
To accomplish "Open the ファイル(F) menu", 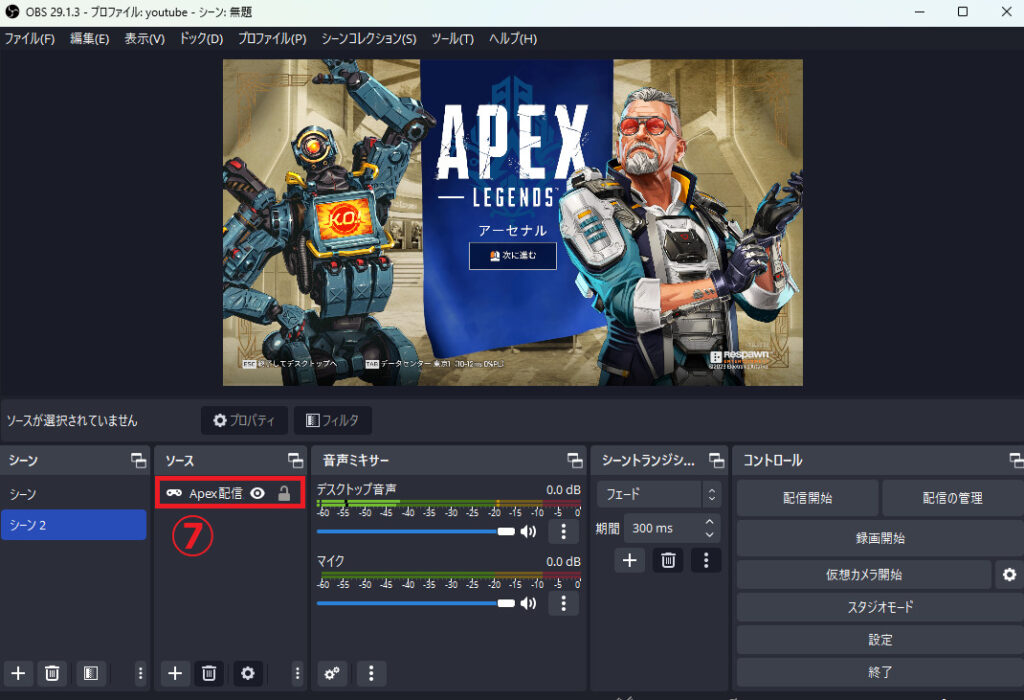I will 29,39.
